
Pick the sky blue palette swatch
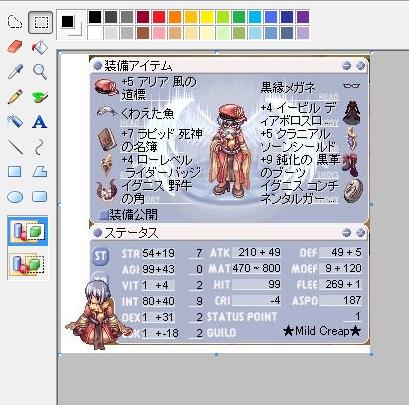click(x=255, y=17)
